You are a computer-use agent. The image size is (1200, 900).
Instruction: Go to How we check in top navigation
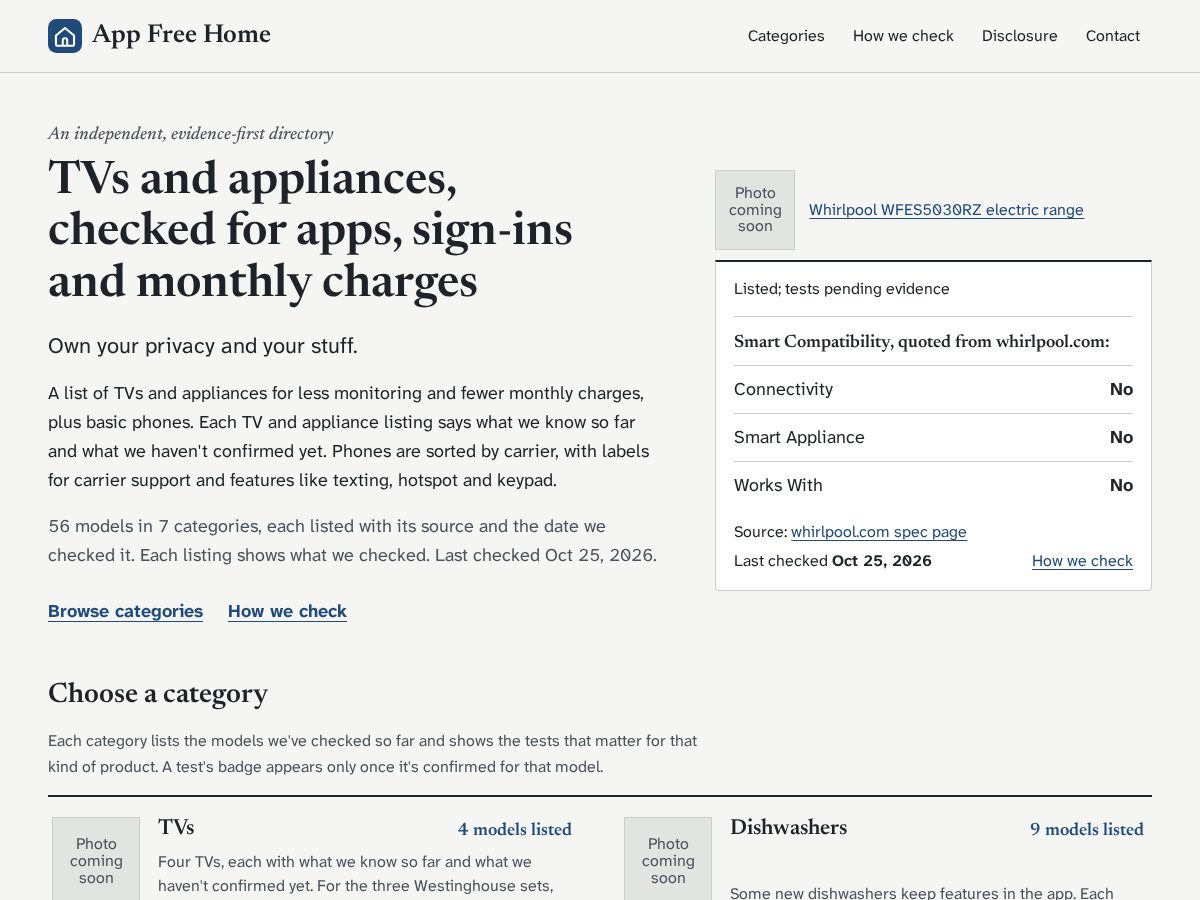(903, 36)
